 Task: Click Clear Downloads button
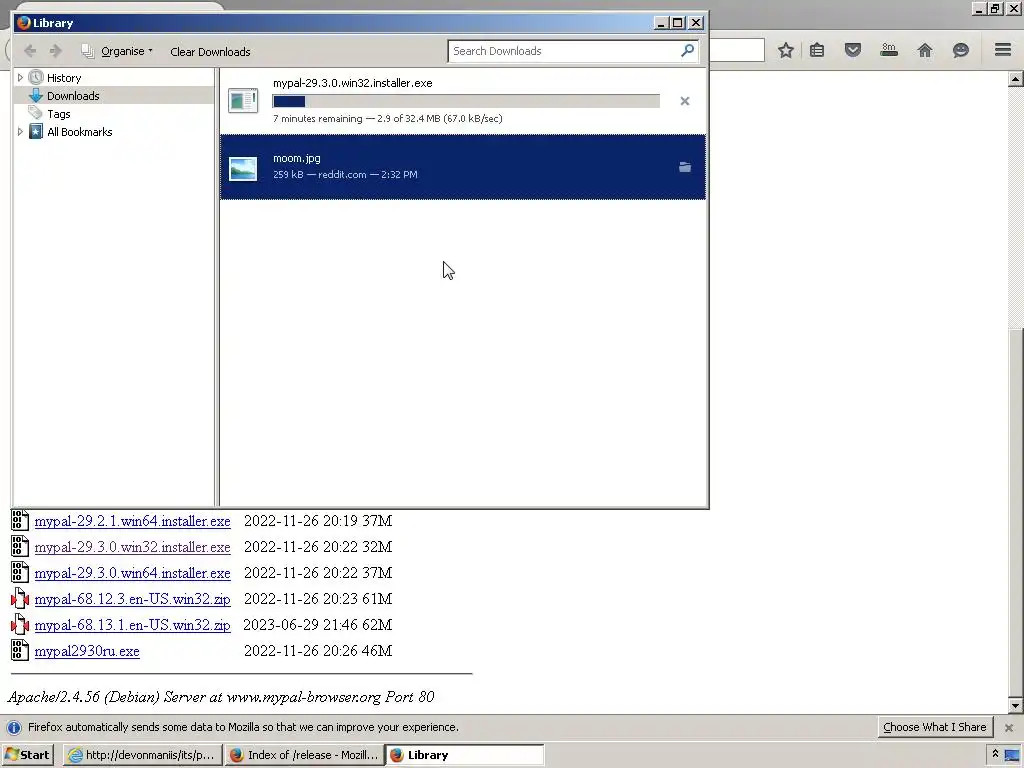point(210,52)
